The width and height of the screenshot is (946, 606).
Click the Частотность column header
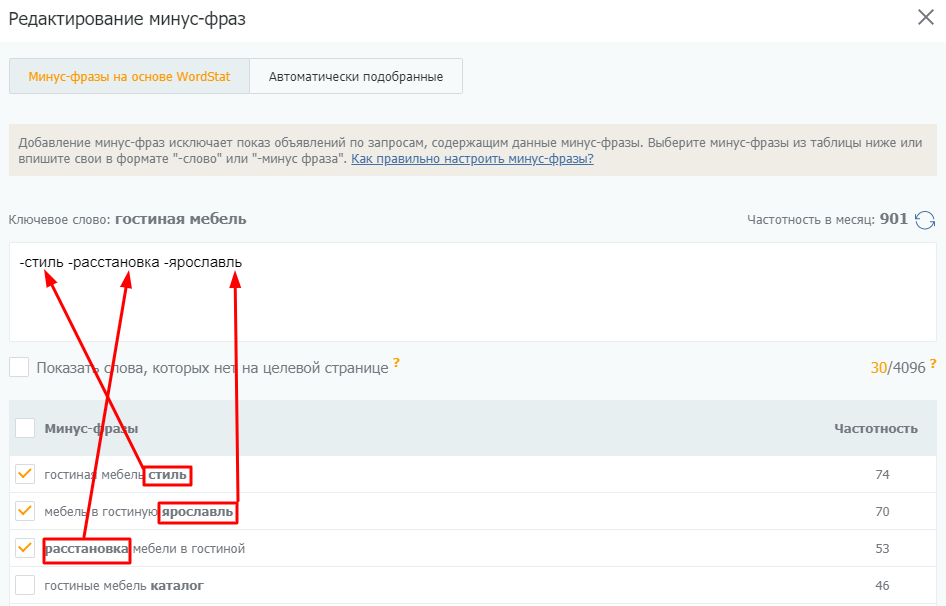coord(875,429)
